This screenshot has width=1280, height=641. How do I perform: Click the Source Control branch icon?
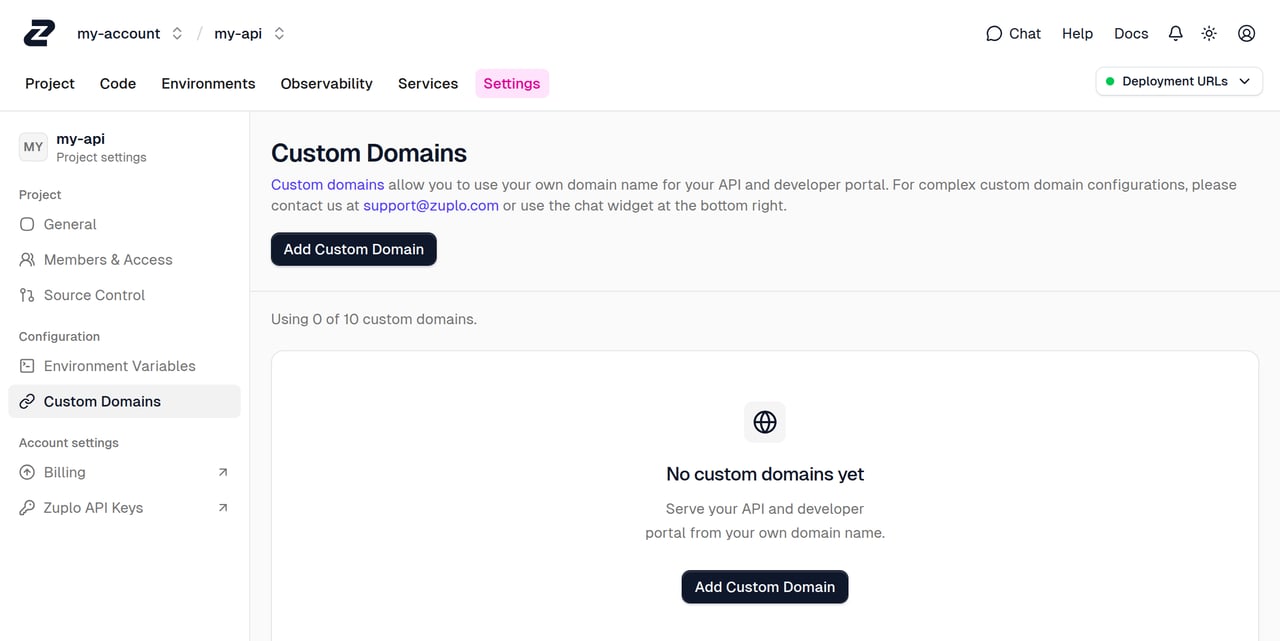point(27,295)
